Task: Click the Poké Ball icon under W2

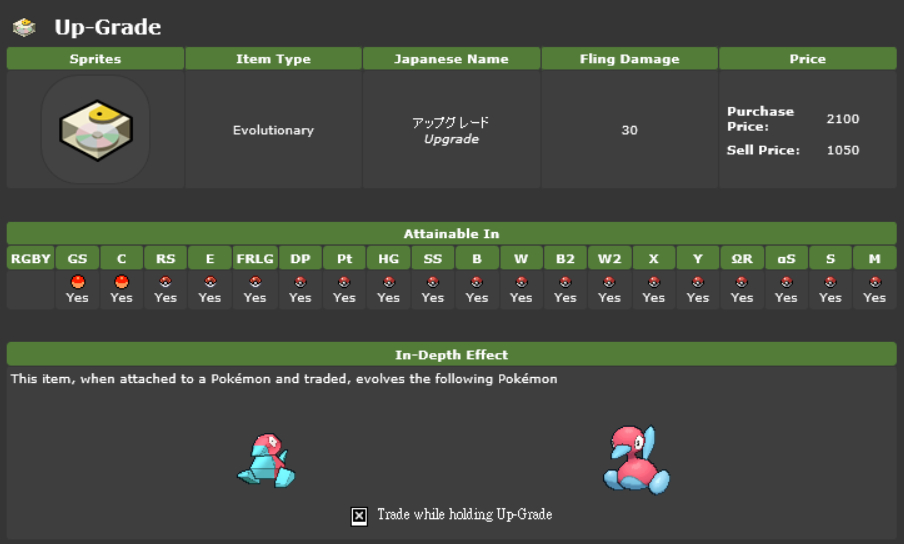Action: point(609,282)
